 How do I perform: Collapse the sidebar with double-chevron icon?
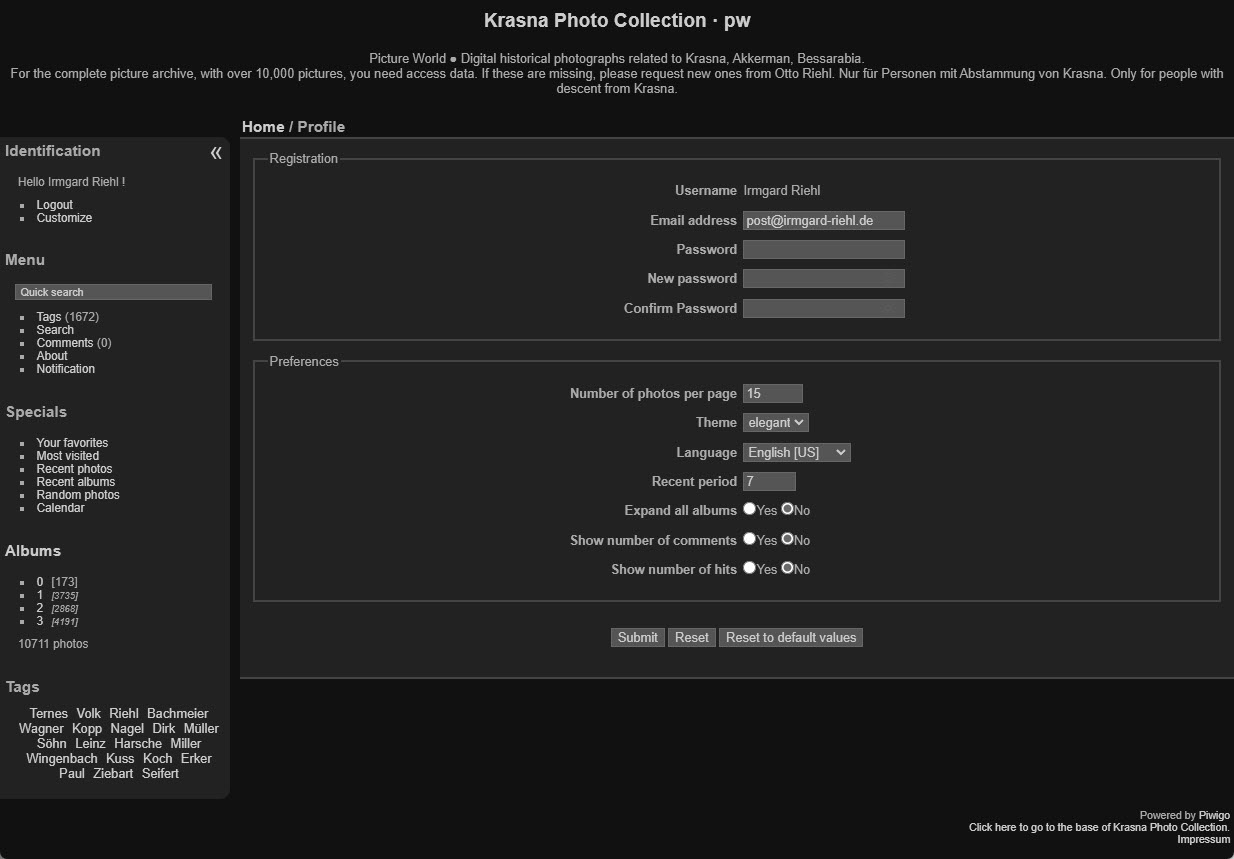tap(216, 153)
